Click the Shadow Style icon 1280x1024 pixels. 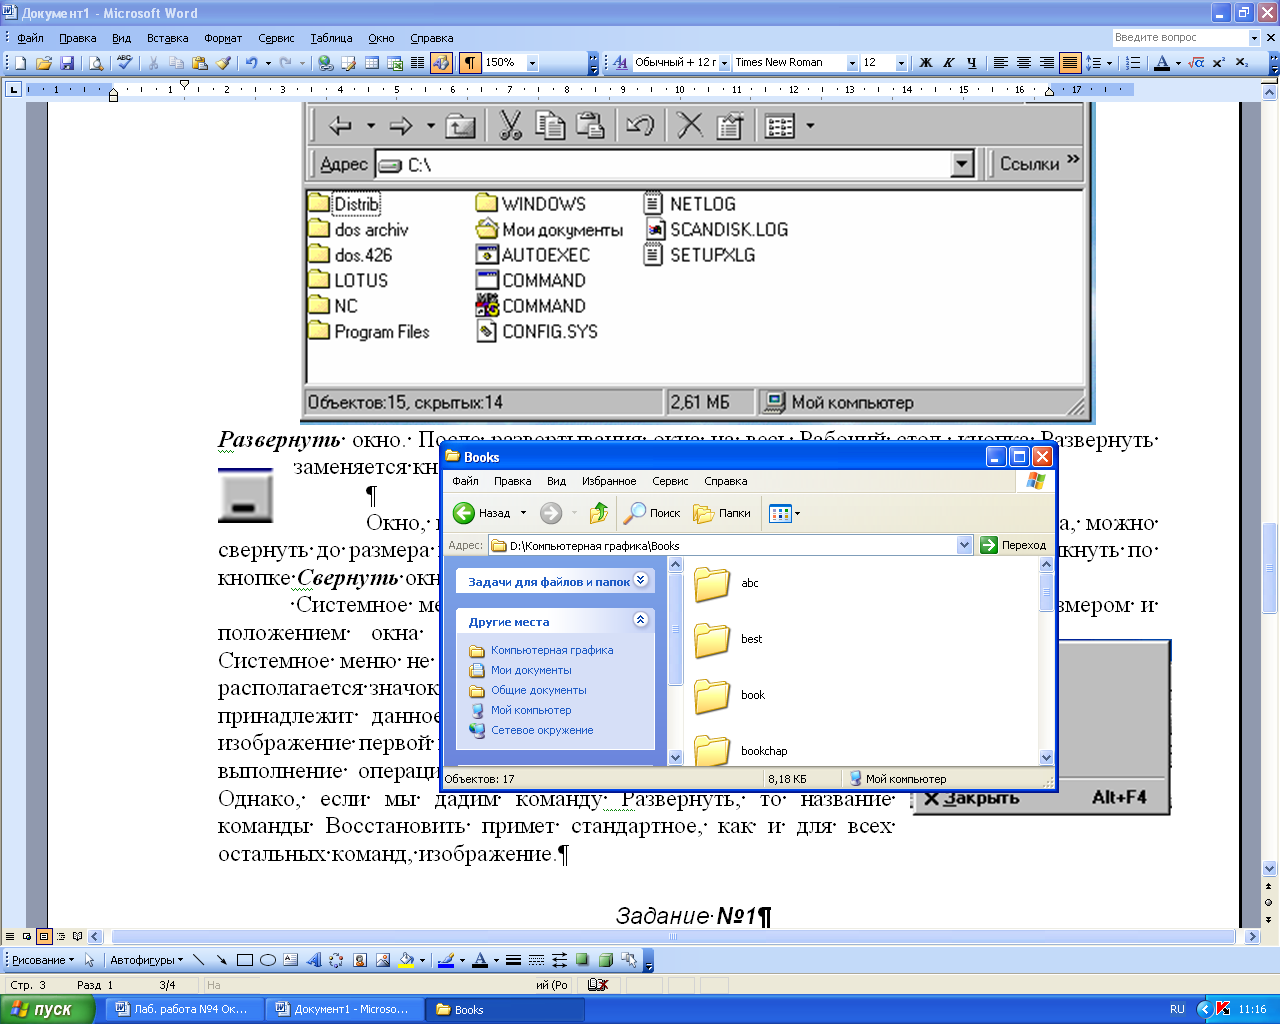coord(582,960)
